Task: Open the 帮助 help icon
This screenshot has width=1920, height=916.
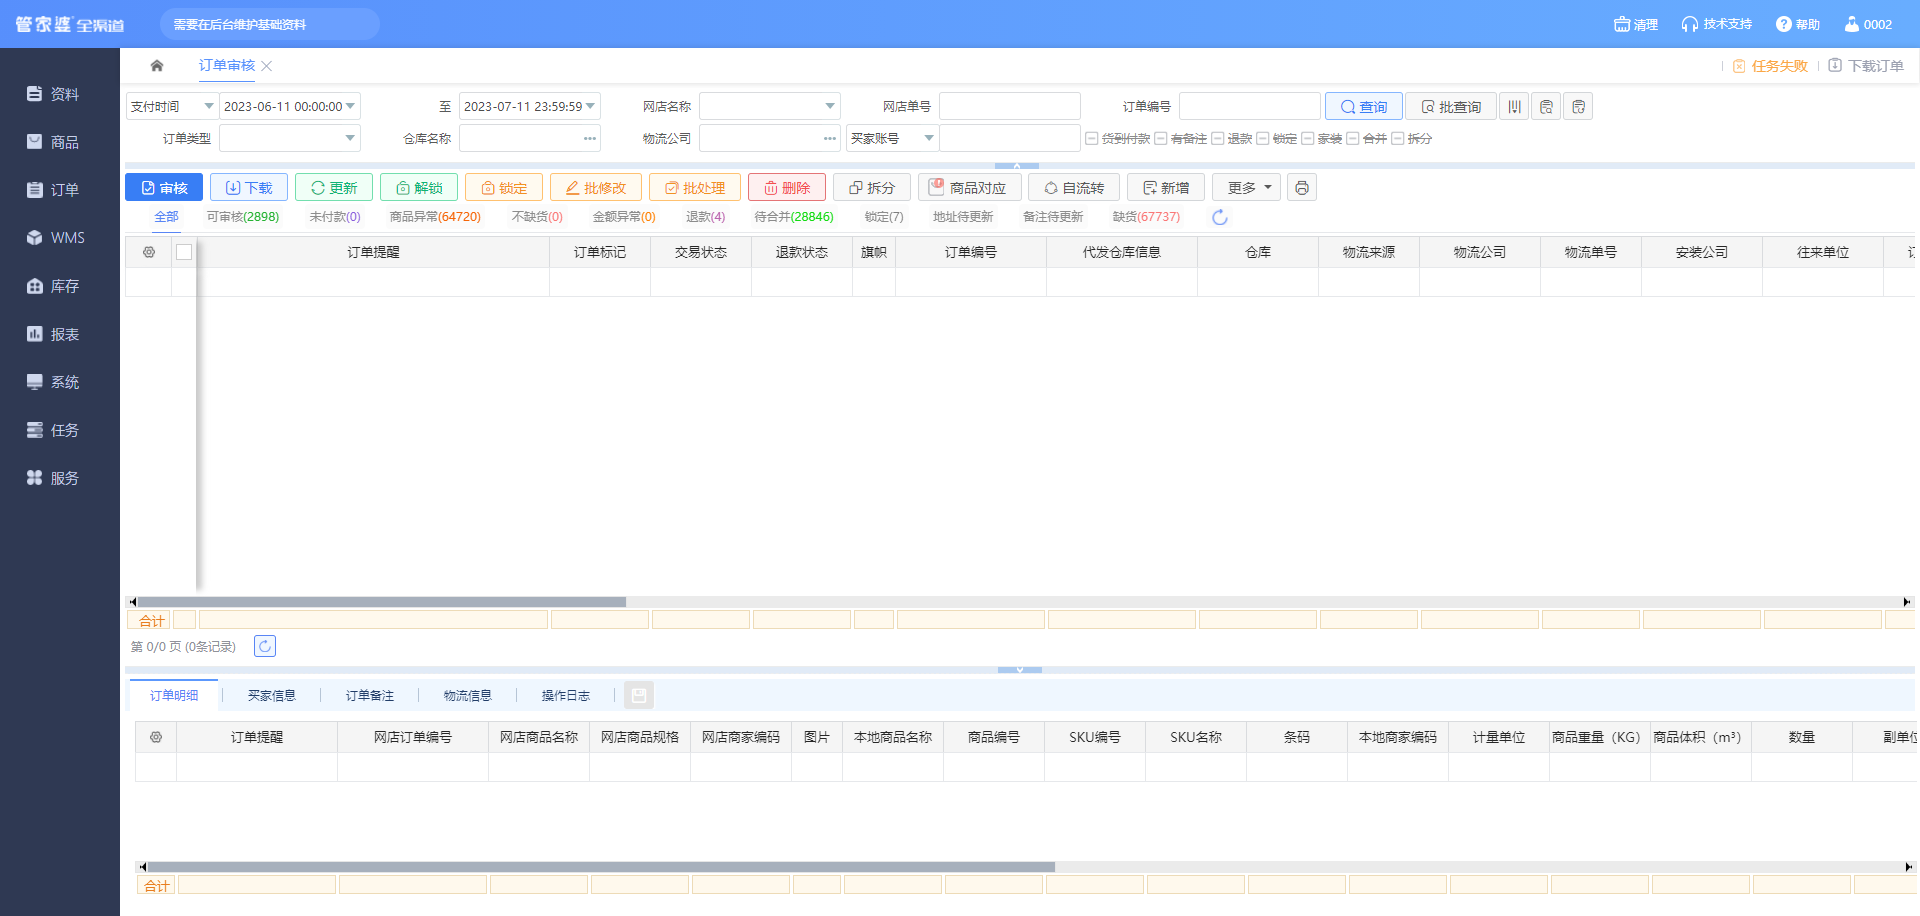Action: click(1797, 24)
